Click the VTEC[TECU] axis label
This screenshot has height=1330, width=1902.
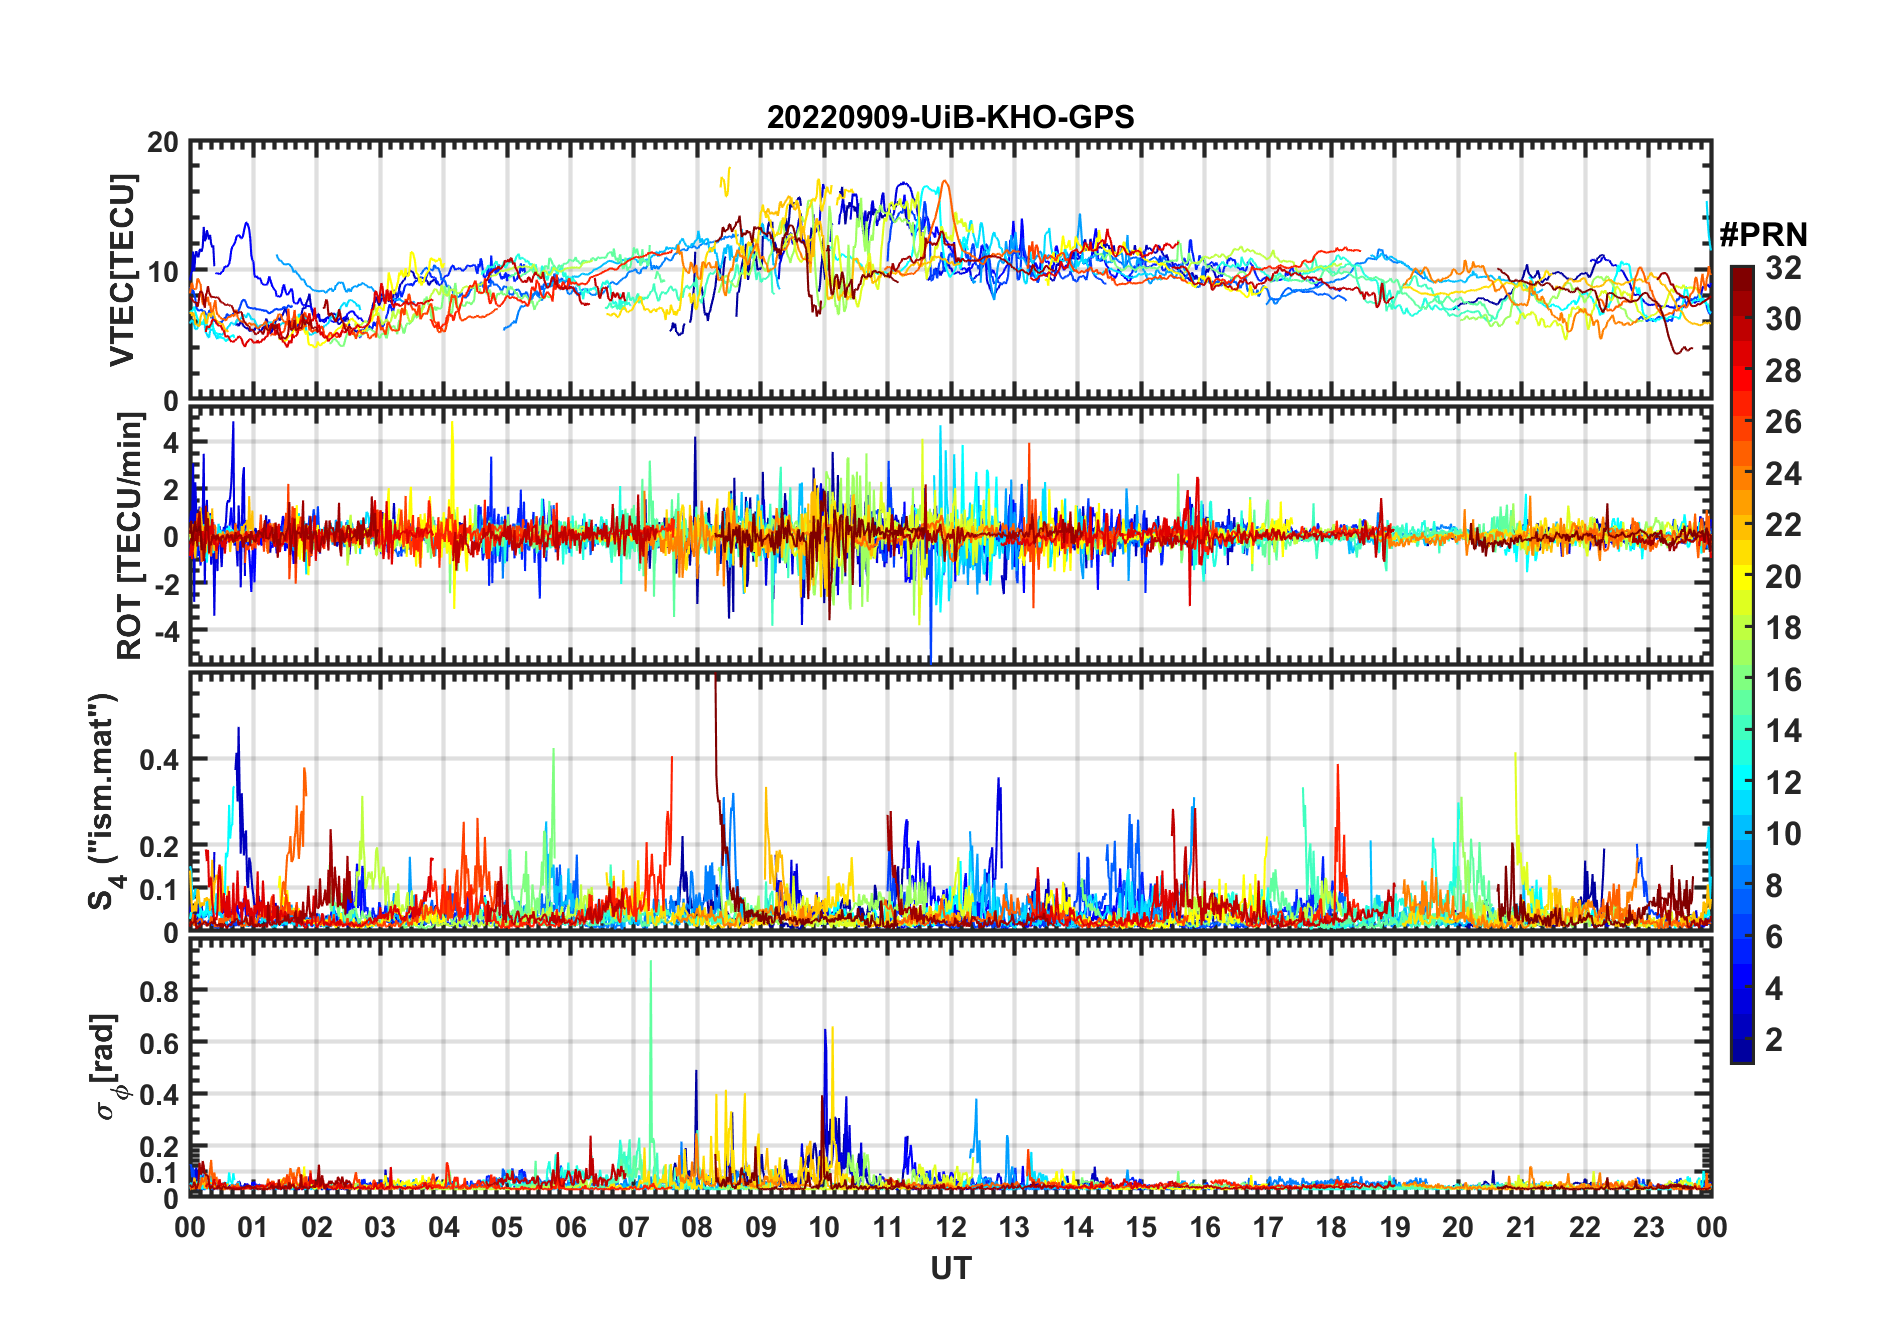coord(122,270)
